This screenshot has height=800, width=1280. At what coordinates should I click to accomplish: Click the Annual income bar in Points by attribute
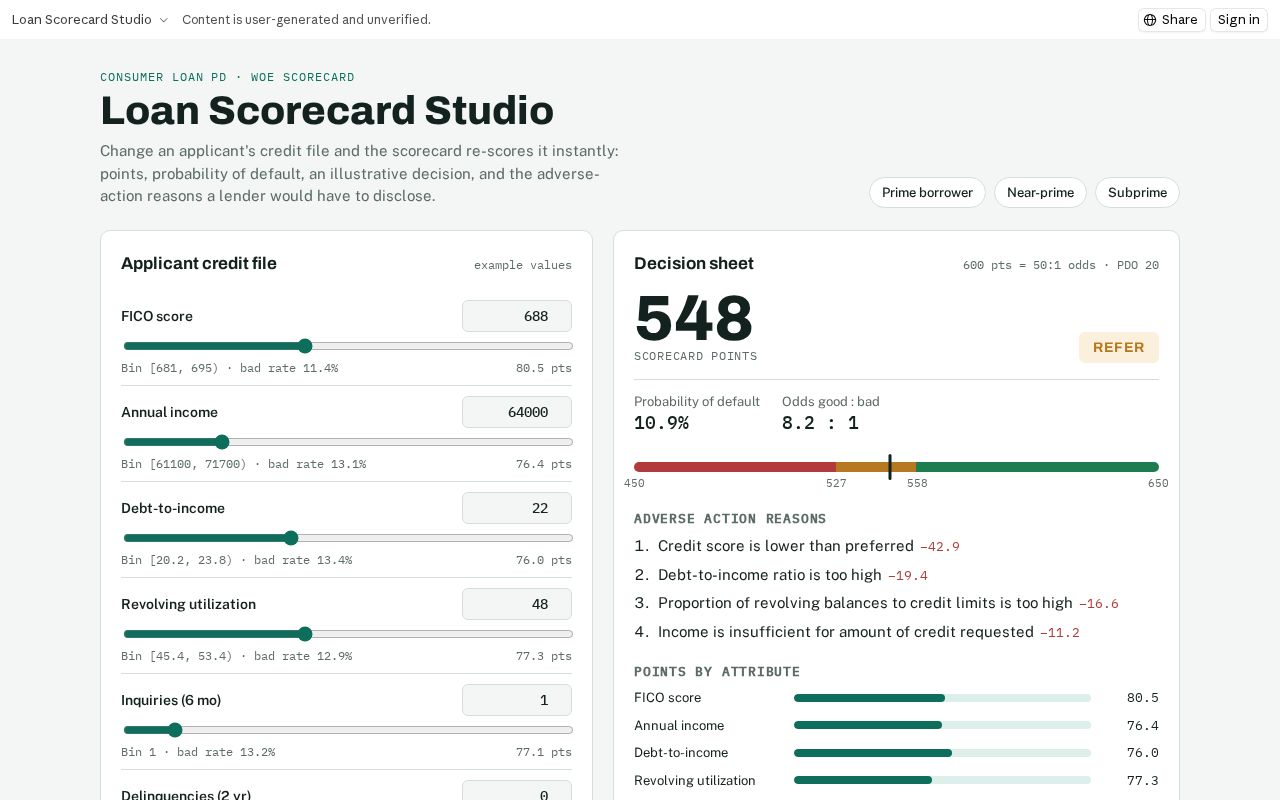click(942, 725)
